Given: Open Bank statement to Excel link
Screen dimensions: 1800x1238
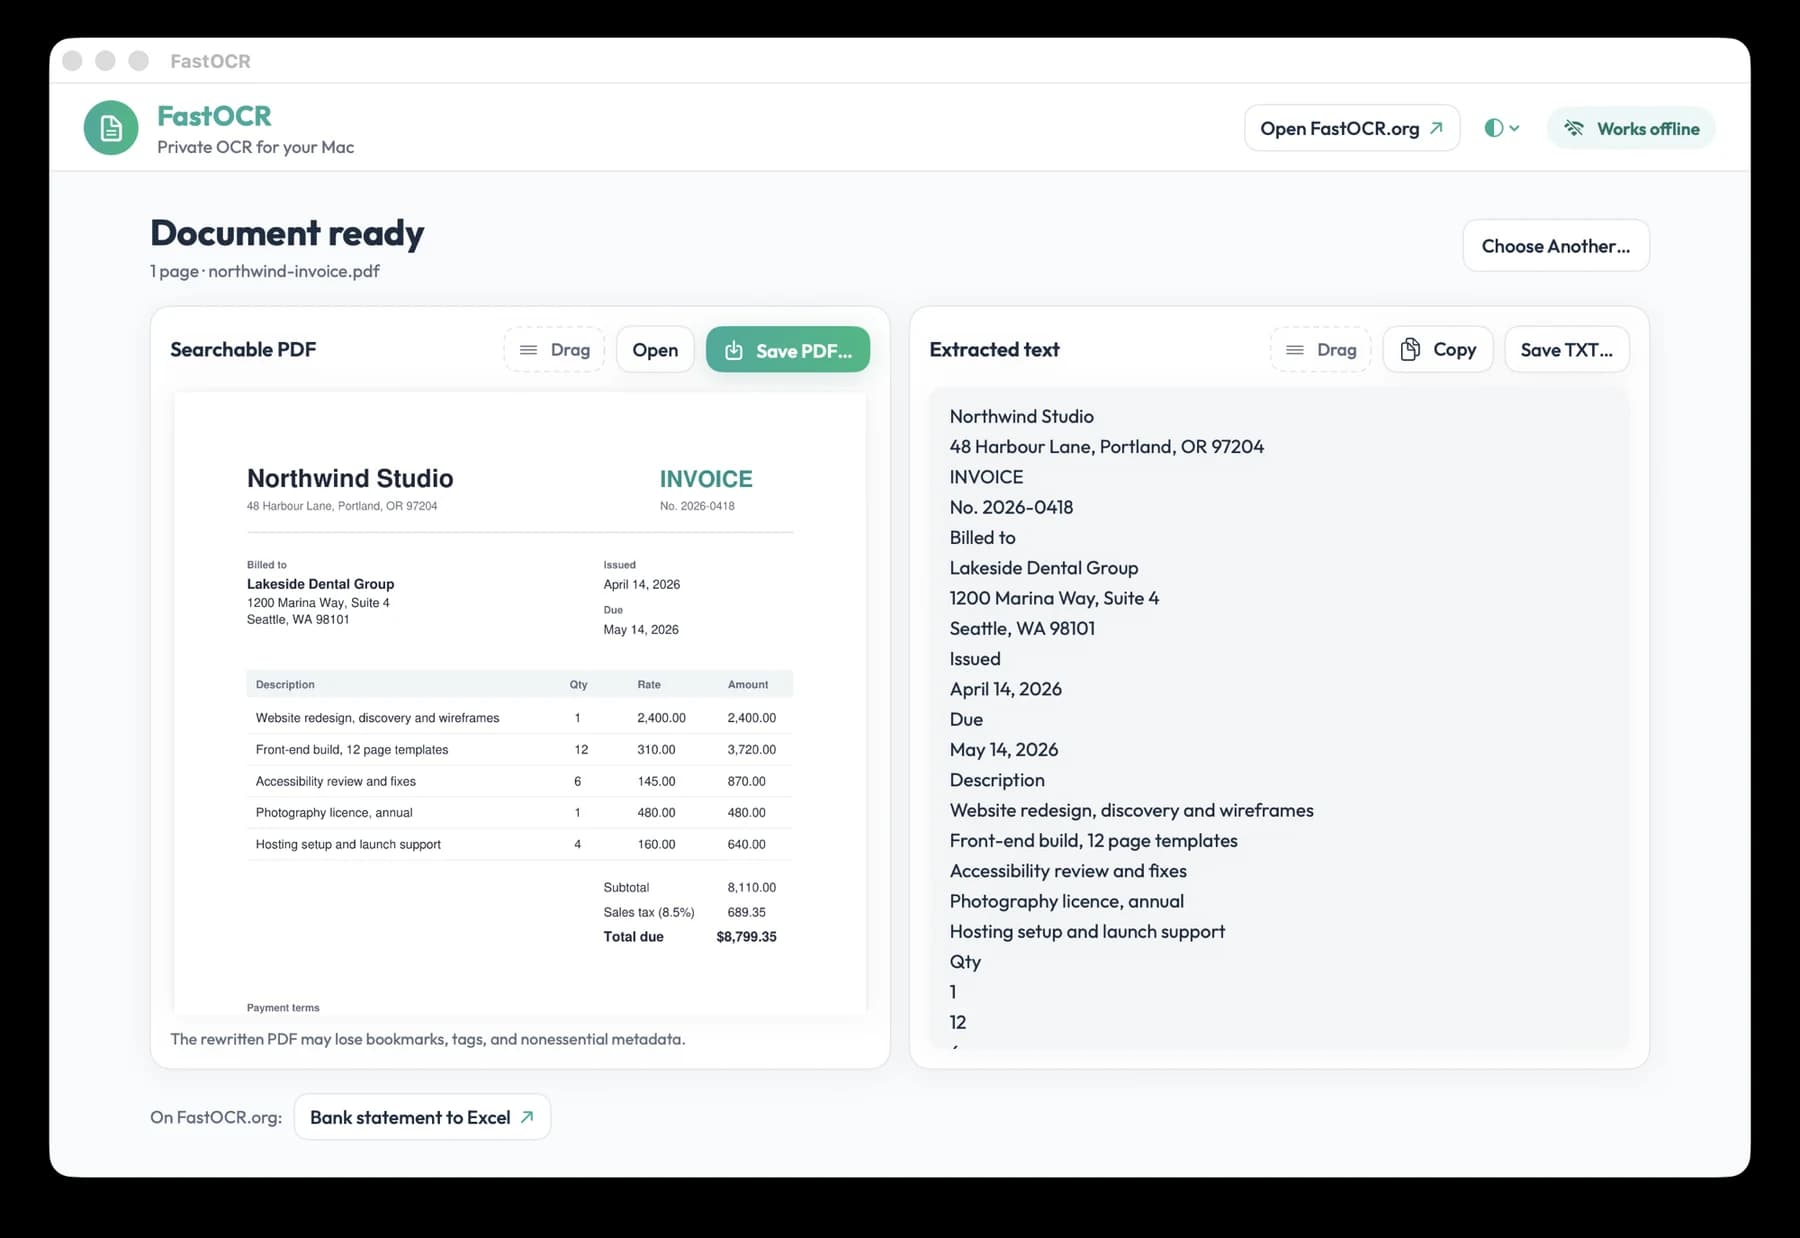Looking at the screenshot, I should coord(422,1117).
